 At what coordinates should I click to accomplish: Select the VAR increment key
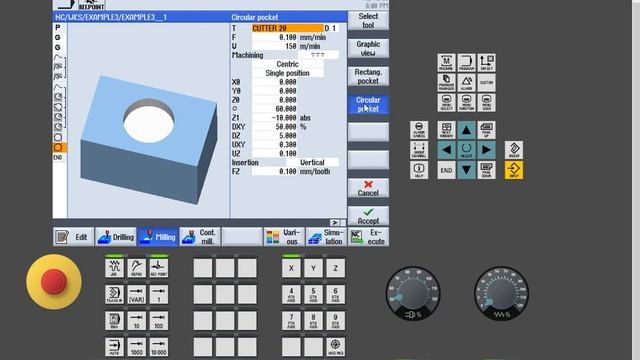click(136, 294)
